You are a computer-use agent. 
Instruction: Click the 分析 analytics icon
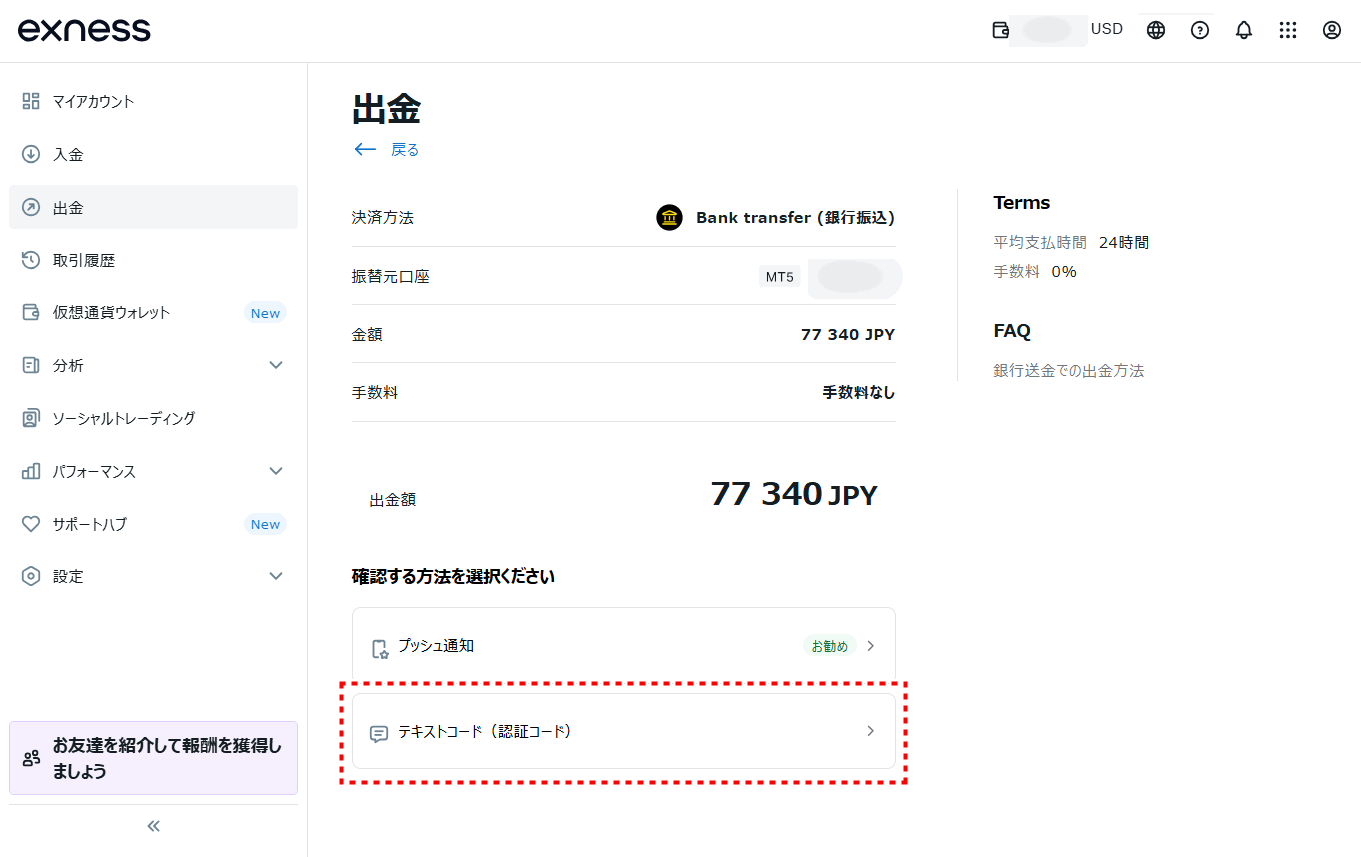coord(31,365)
